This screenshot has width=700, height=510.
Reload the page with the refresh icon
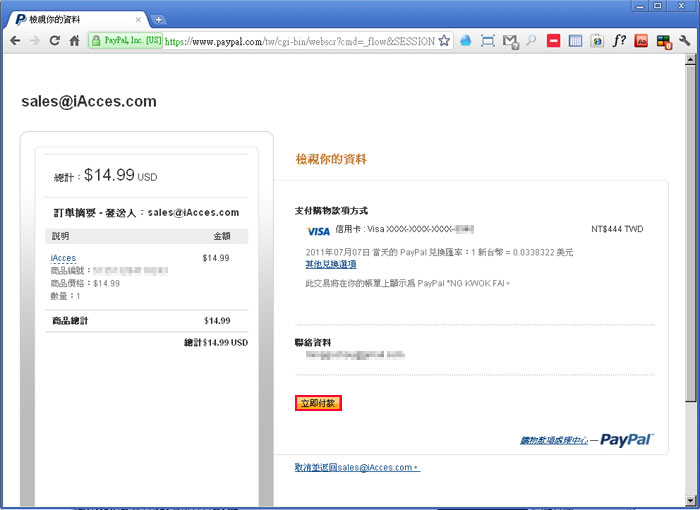click(54, 41)
